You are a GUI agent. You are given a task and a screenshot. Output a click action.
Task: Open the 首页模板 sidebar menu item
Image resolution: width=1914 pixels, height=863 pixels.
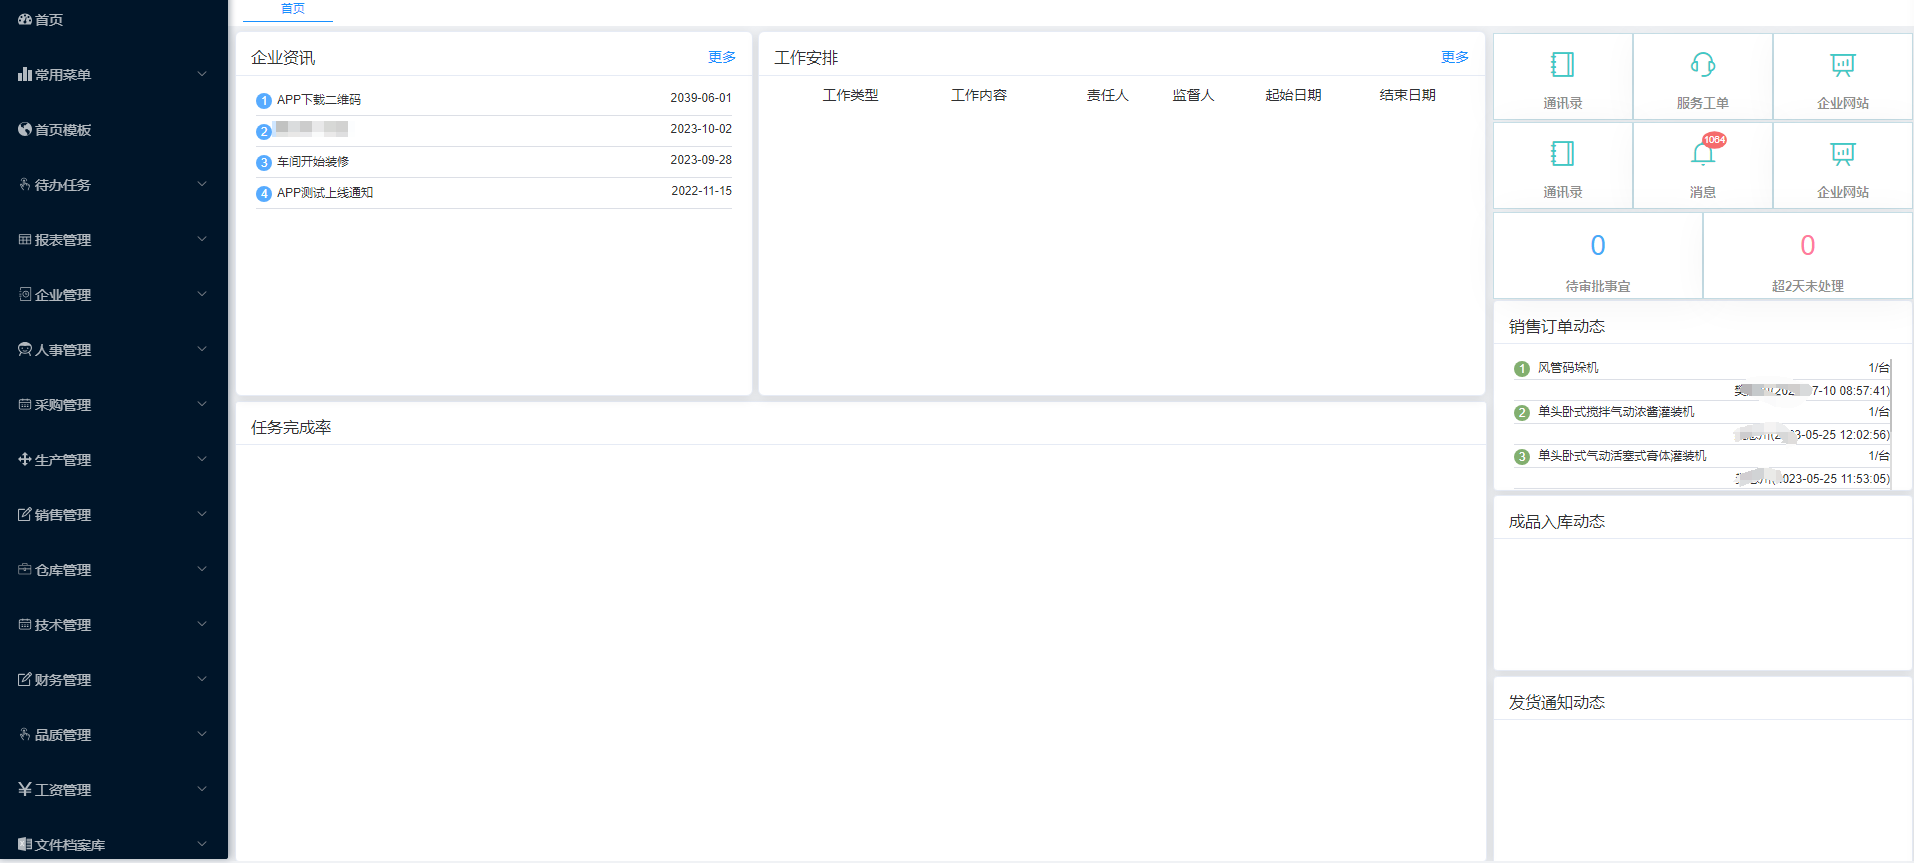point(114,130)
